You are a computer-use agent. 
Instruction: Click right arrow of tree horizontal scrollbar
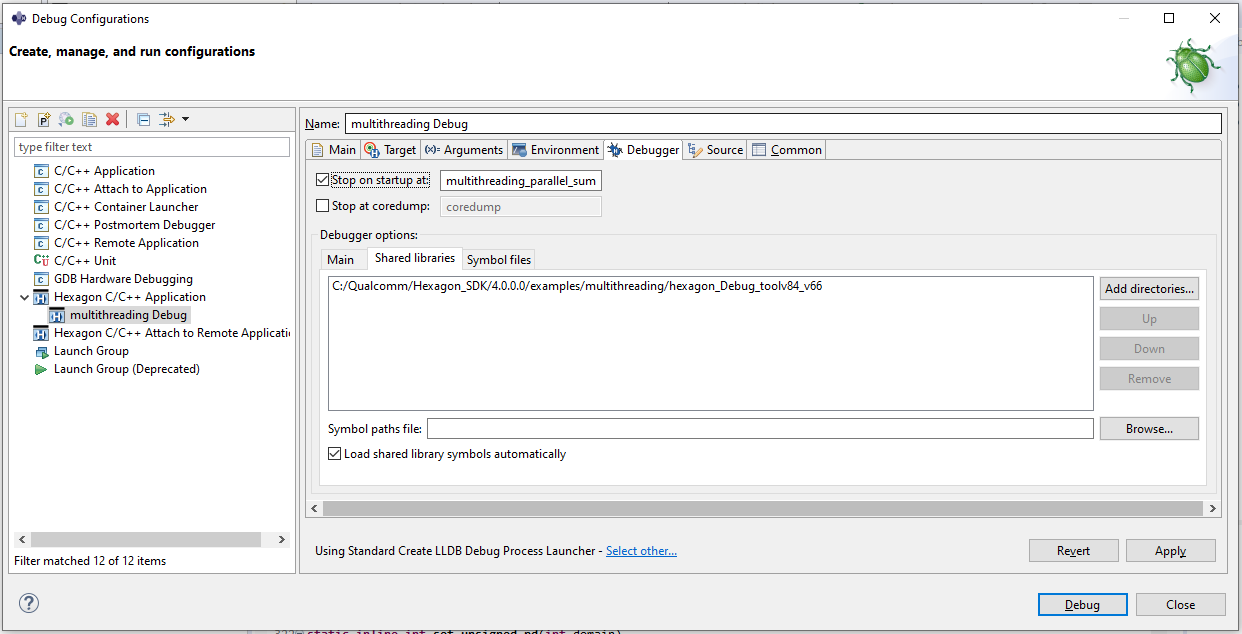(x=281, y=539)
